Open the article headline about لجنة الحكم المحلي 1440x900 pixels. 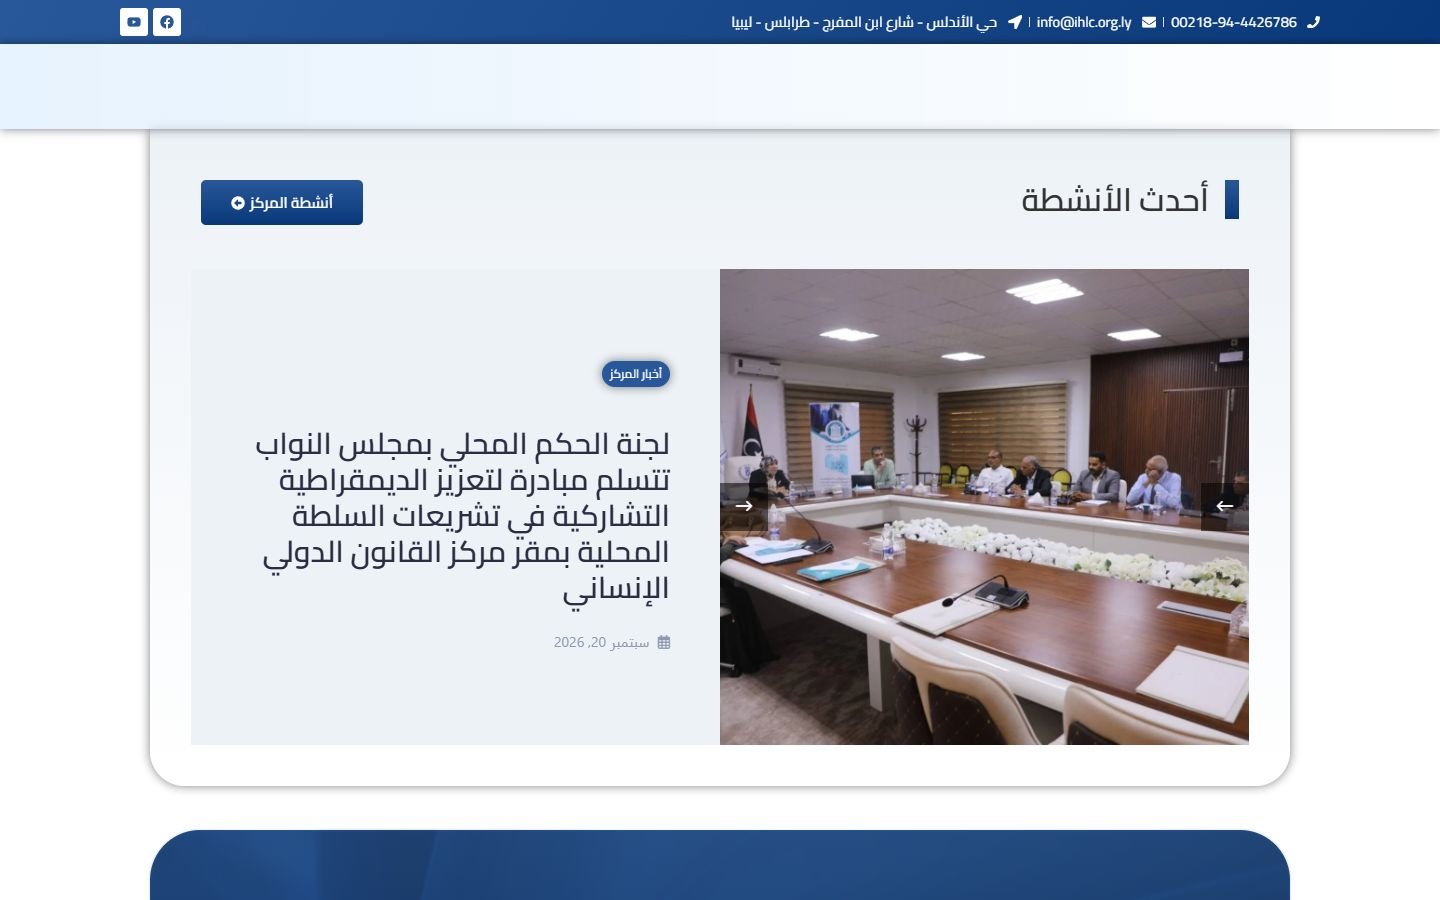[x=462, y=515]
